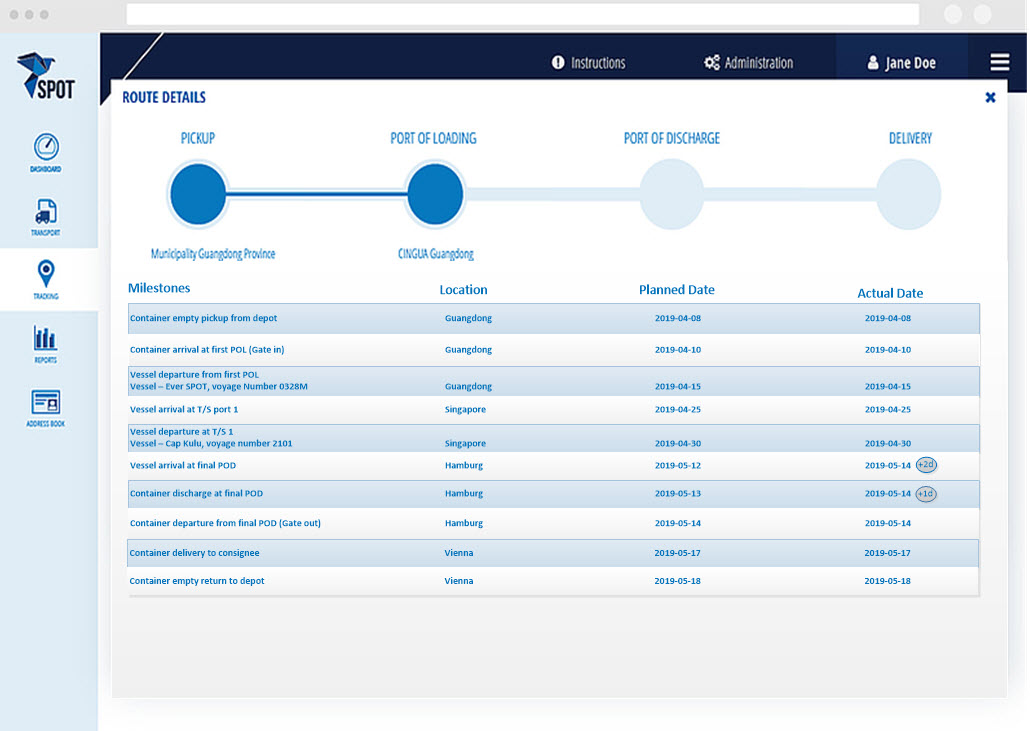The image size is (1030, 731).
Task: Select the Delivery stage circle
Action: pos(908,194)
